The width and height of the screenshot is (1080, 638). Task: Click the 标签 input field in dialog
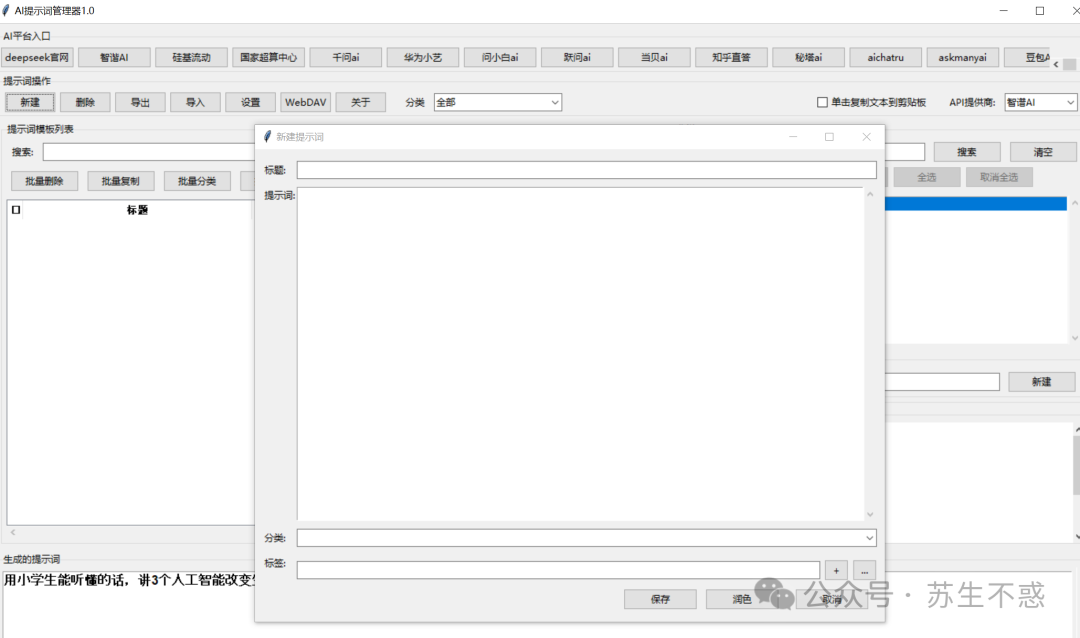pos(559,570)
